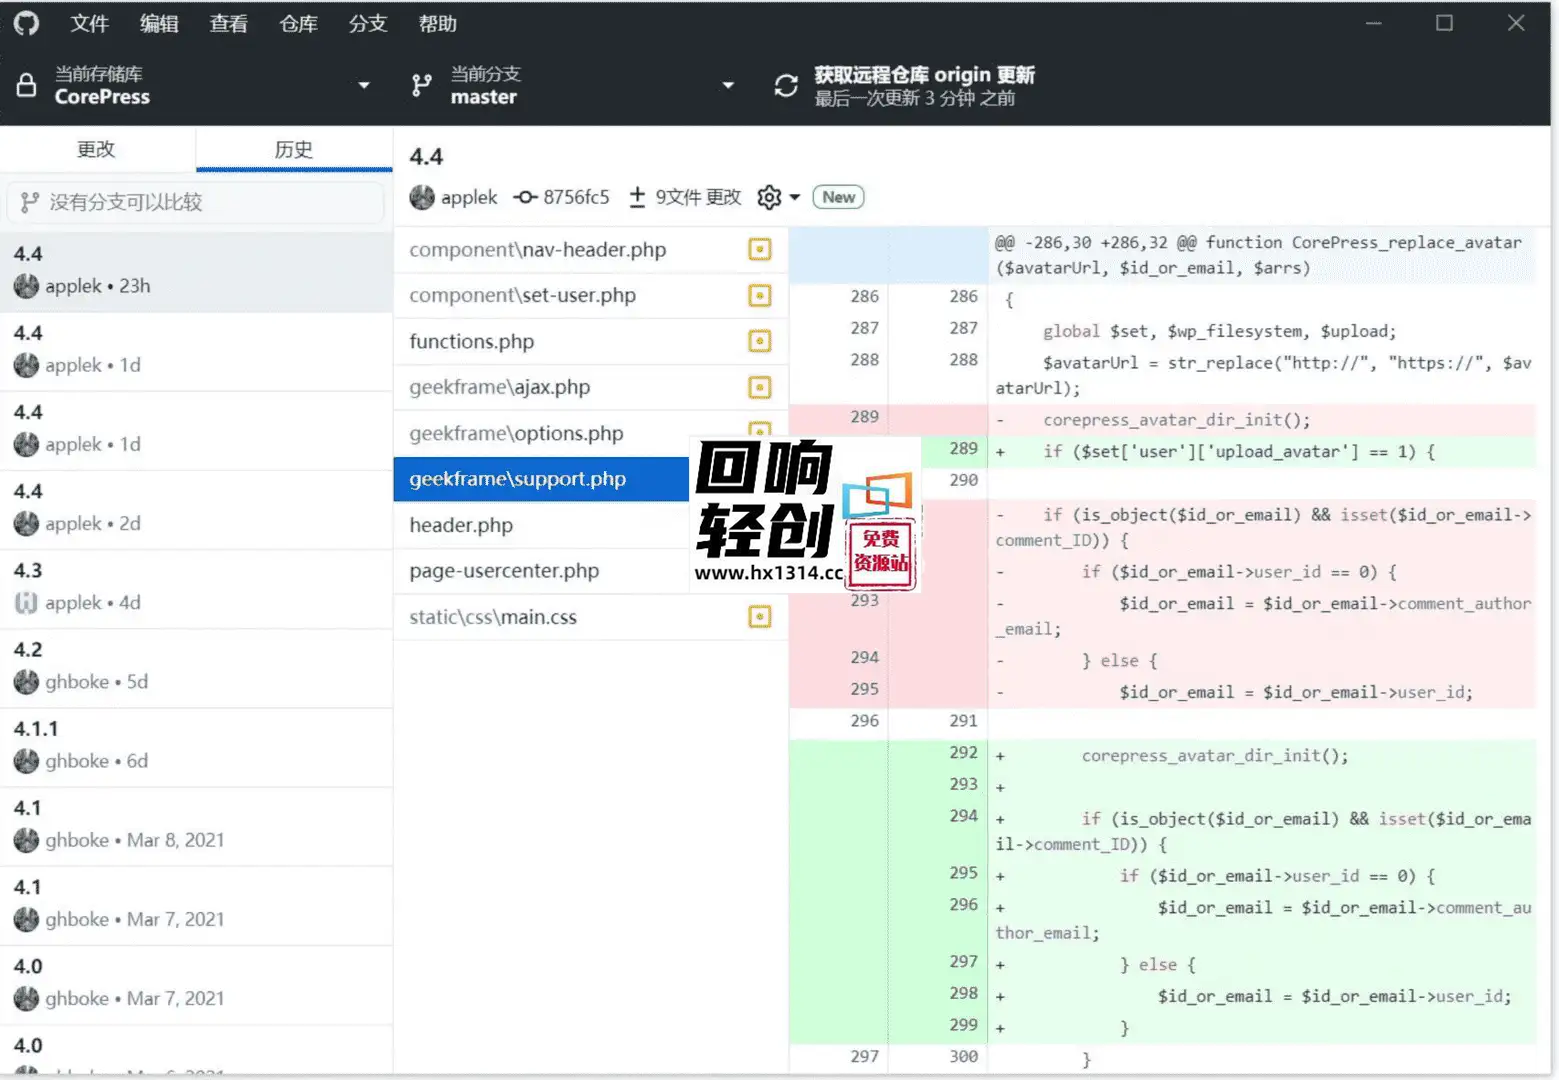Select file geekframe\support.php
This screenshot has width=1559, height=1080.
tap(541, 479)
